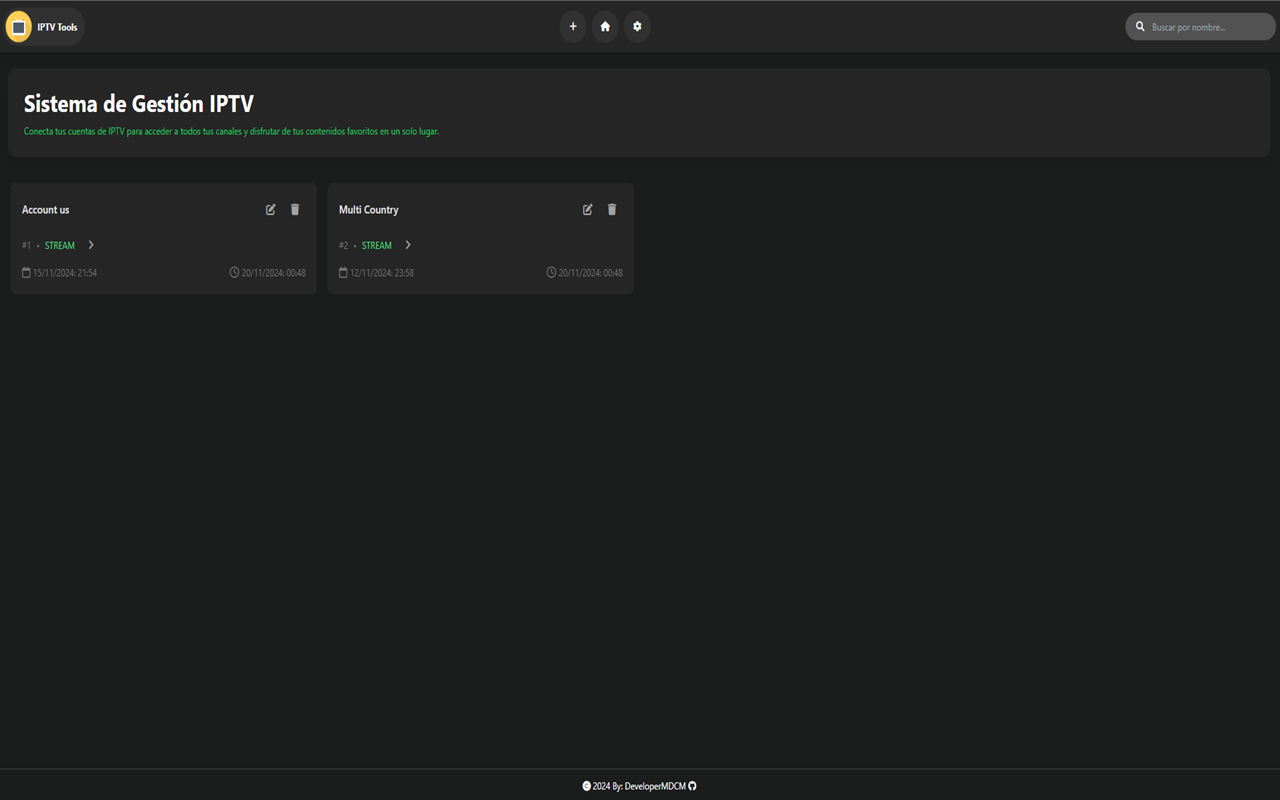The width and height of the screenshot is (1280, 800).
Task: Select the 'Account us' card title
Action: point(46,210)
